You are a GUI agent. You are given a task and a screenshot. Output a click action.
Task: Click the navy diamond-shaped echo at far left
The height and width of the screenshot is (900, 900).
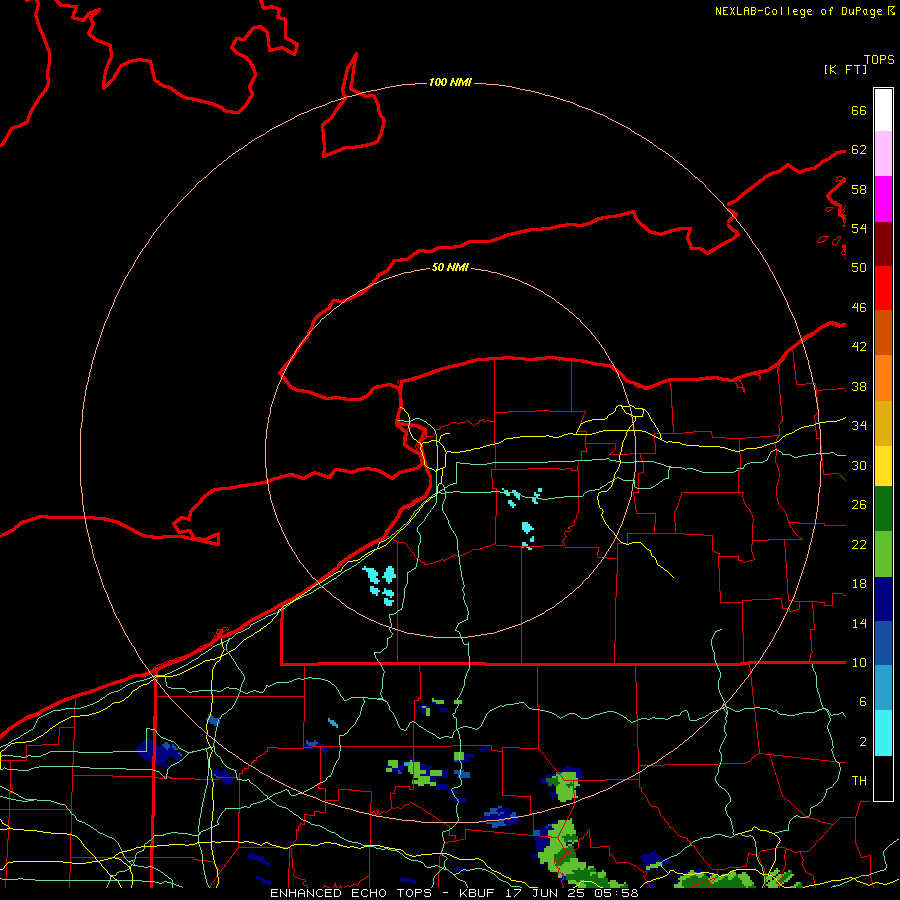pyautogui.click(x=158, y=752)
